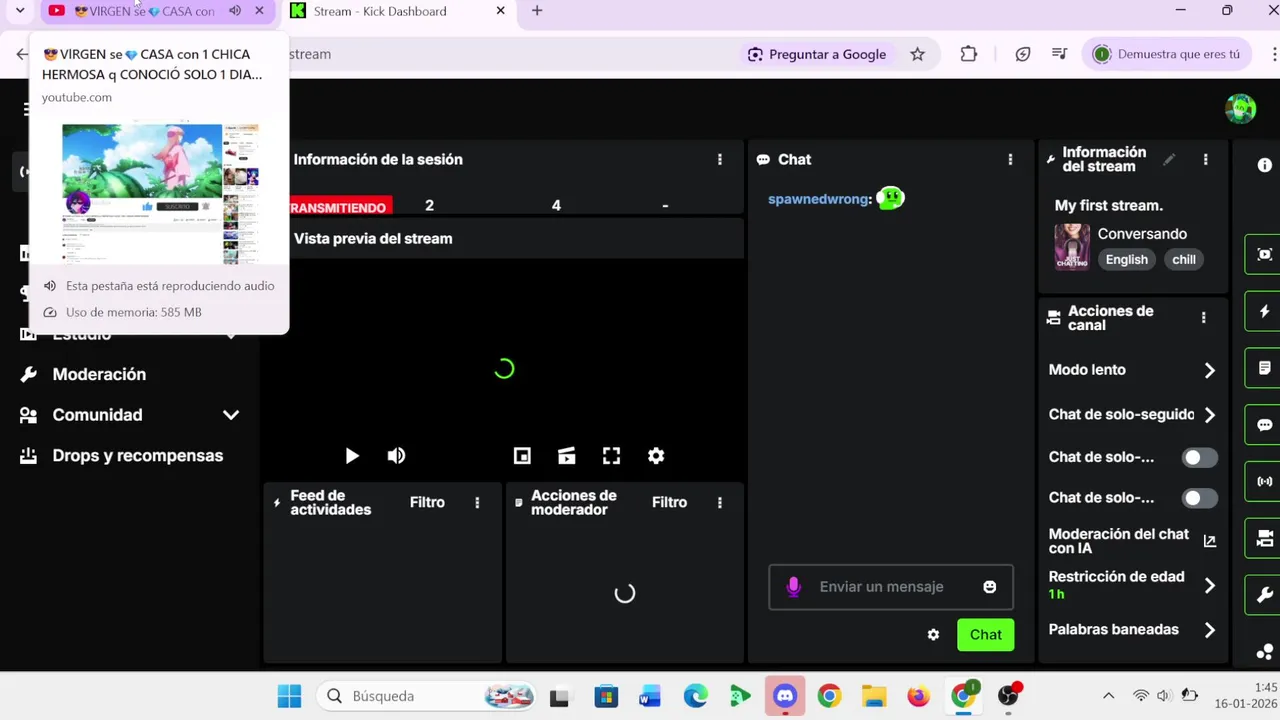Click the stream preview capture icon in right sidebar
Viewport: 1280px width, 720px height.
1265,254
